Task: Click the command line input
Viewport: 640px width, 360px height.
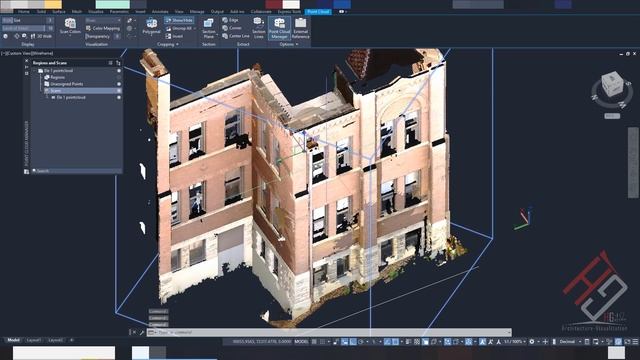Action: [329, 332]
